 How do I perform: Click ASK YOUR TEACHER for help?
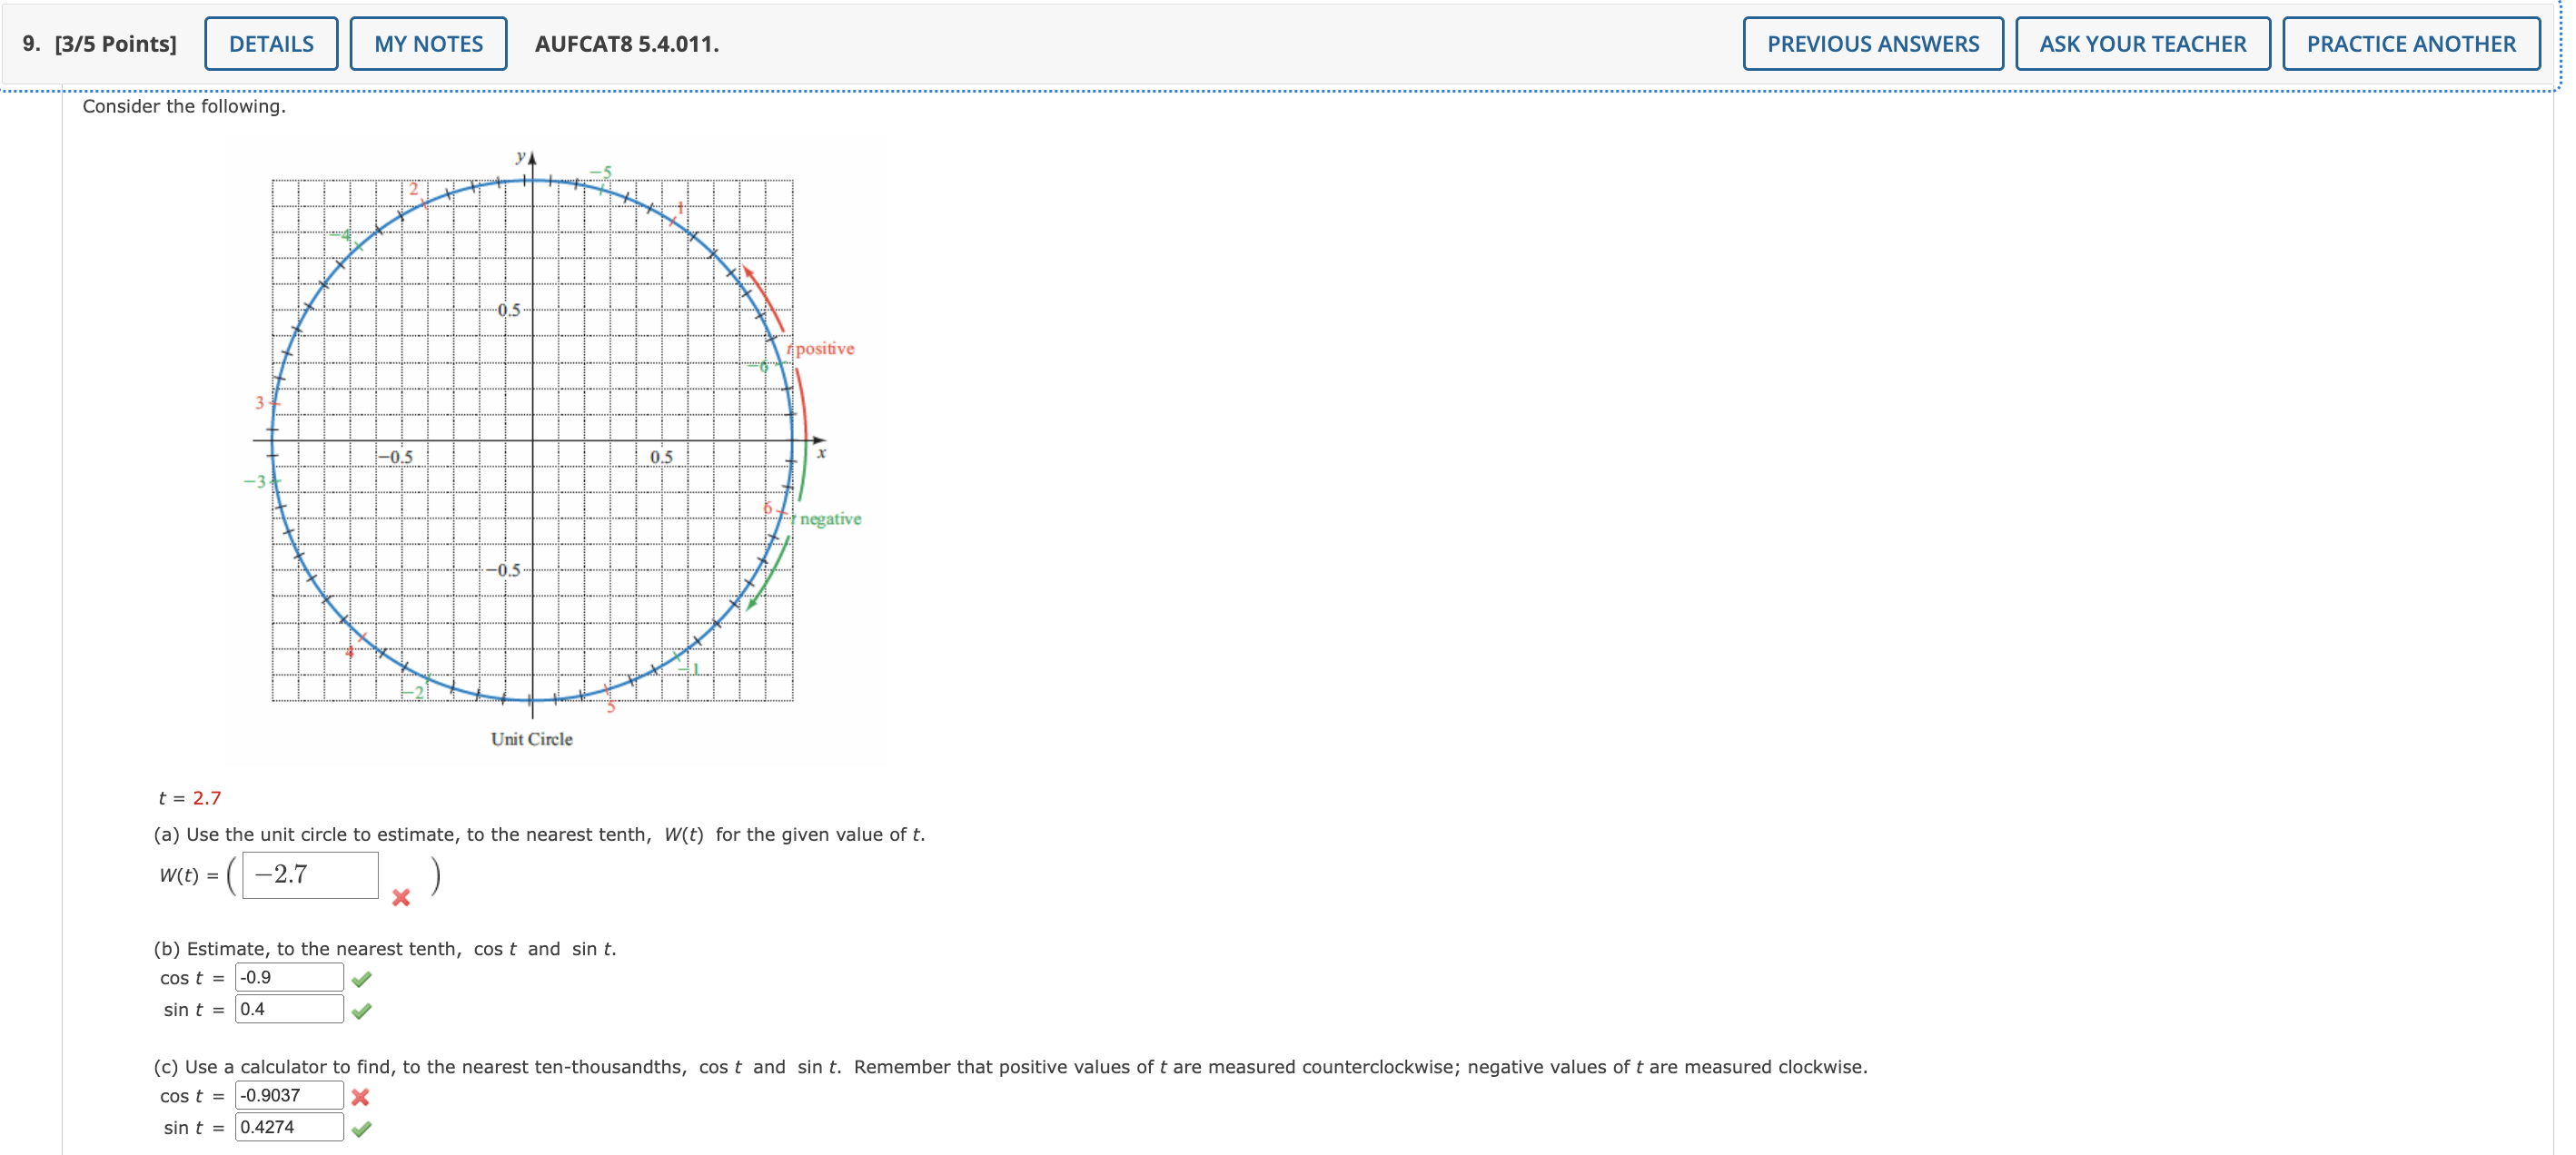(x=2142, y=43)
